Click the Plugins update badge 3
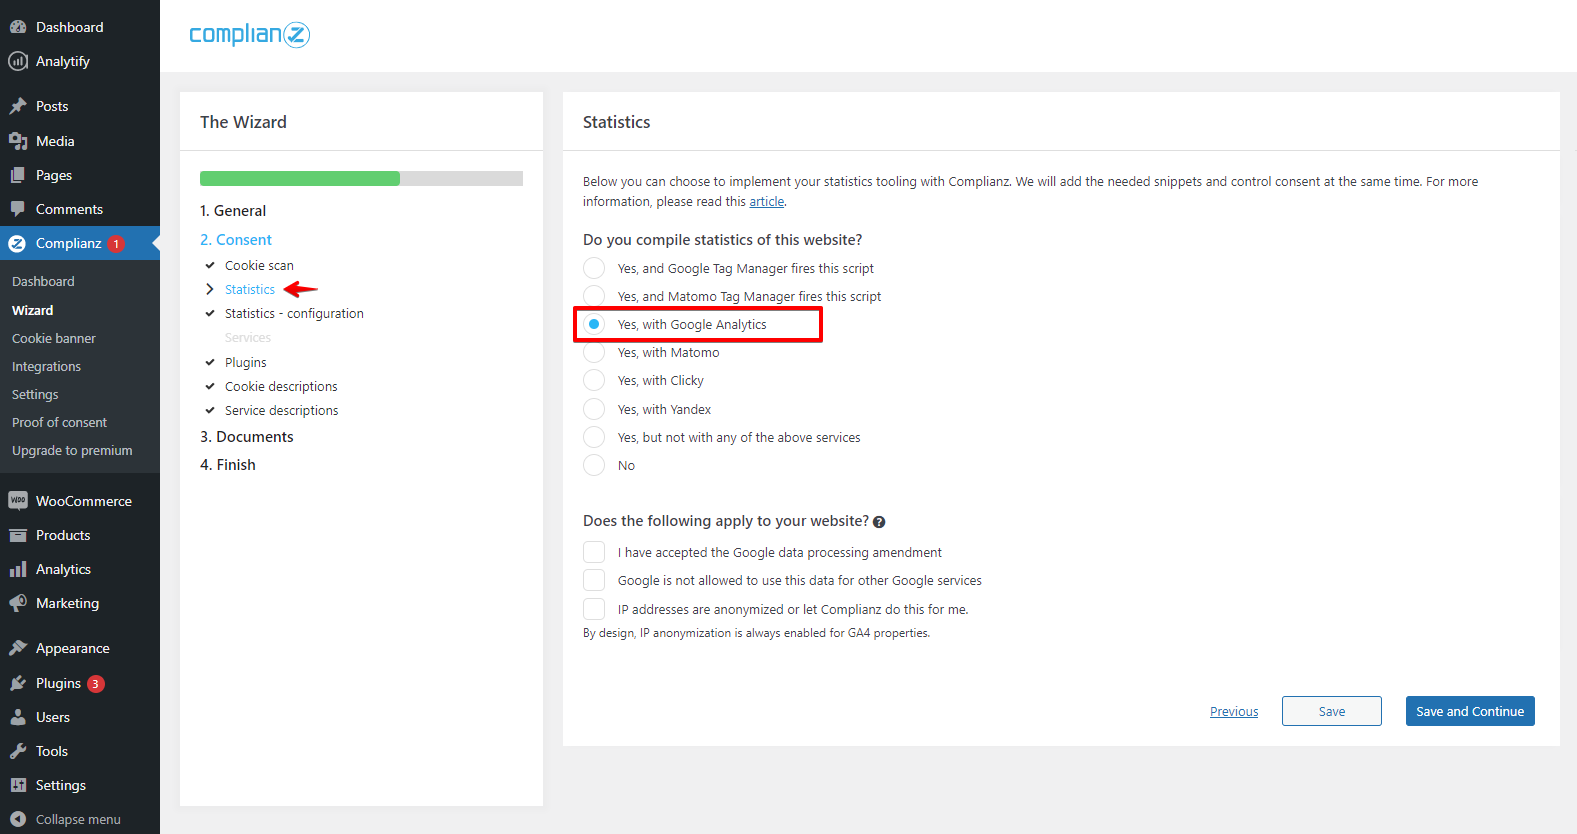This screenshot has width=1577, height=834. pyautogui.click(x=96, y=684)
